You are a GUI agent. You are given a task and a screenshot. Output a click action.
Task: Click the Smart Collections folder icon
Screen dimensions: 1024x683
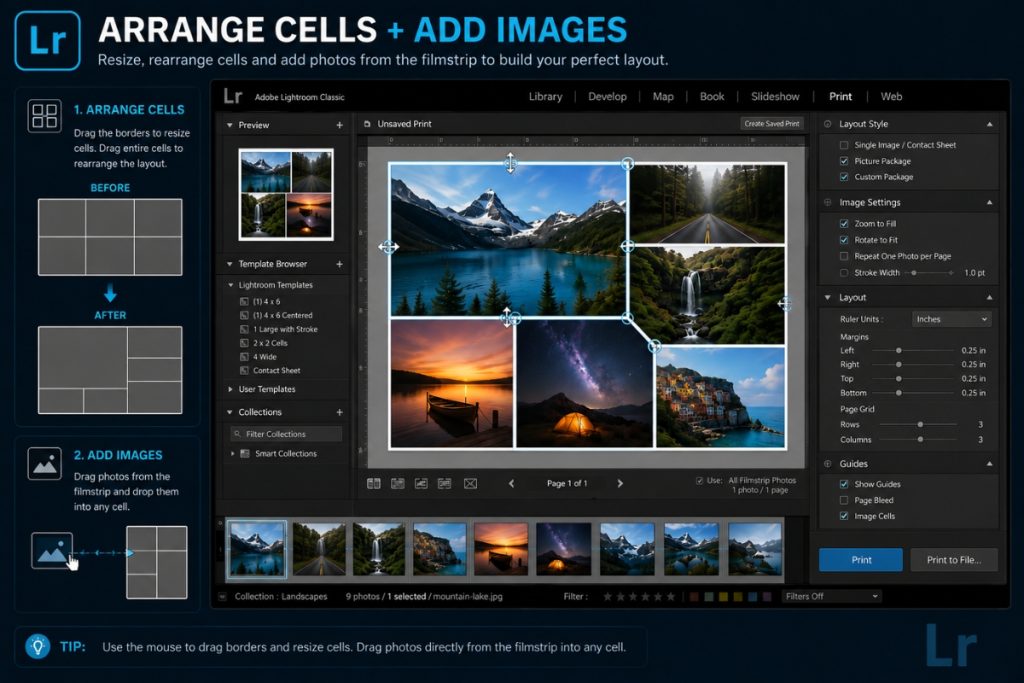(245, 453)
